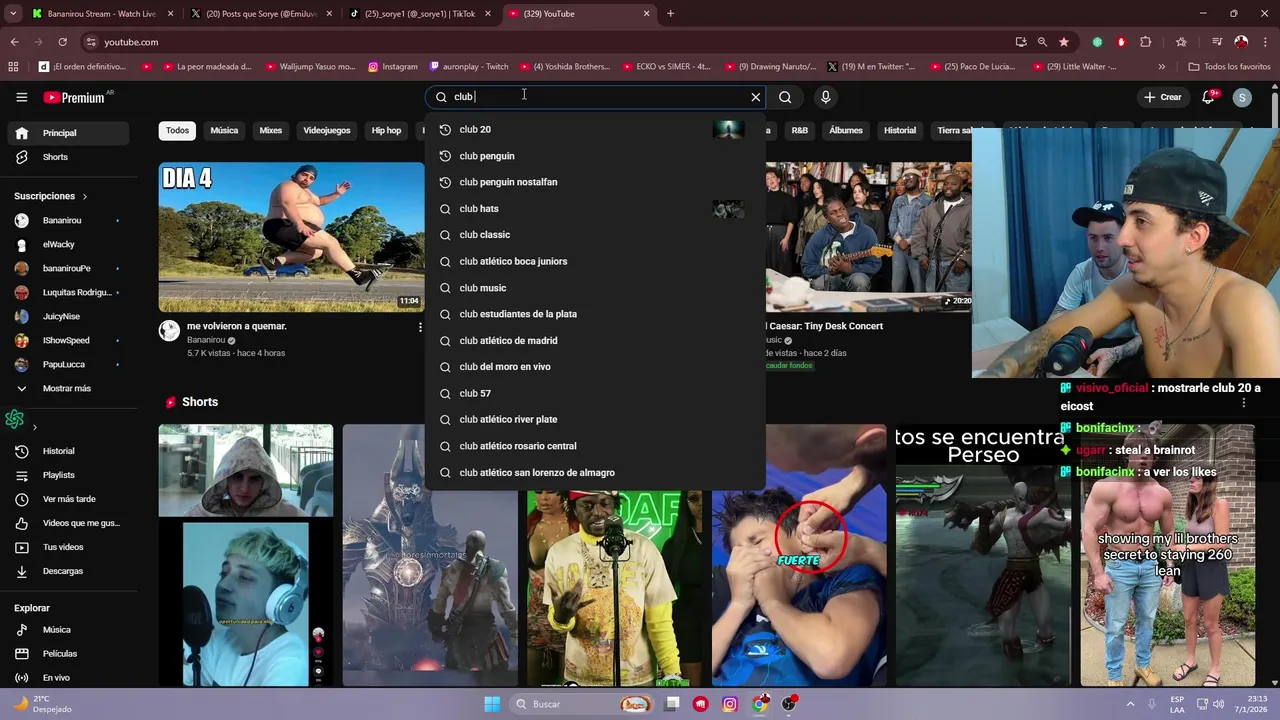The image size is (1280, 720).
Task: Select the Historial filter chip
Action: tap(900, 130)
